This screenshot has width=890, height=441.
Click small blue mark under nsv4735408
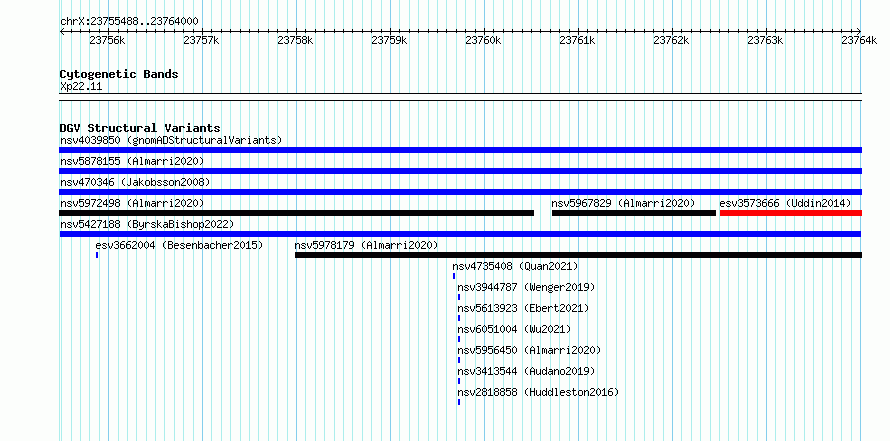[454, 276]
